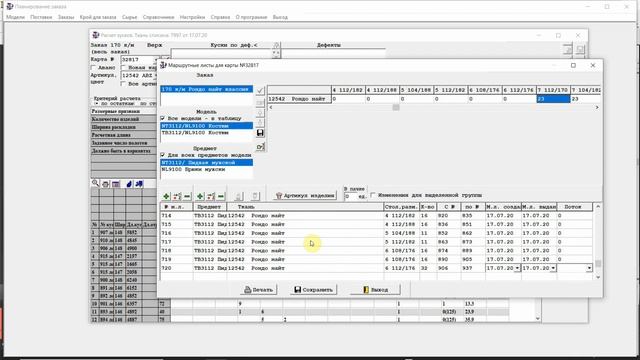Open М.л. создан date dropdown in row 720
Screen dimensions: 640x360
click(x=517, y=268)
